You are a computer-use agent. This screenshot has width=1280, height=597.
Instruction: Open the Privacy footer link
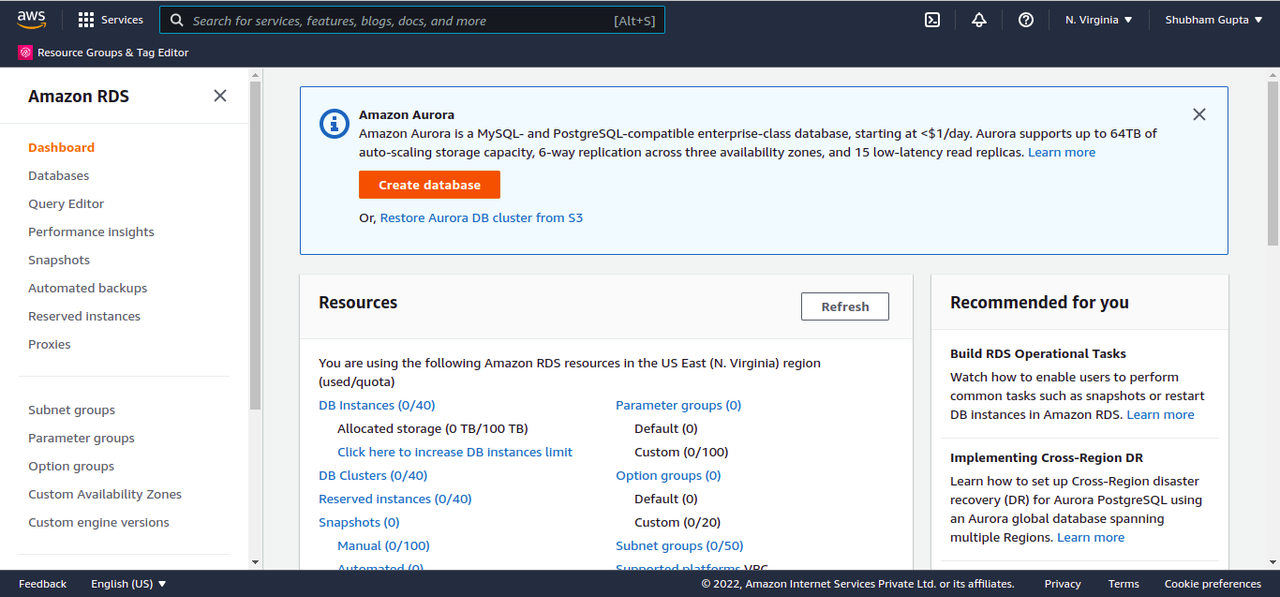point(1062,584)
